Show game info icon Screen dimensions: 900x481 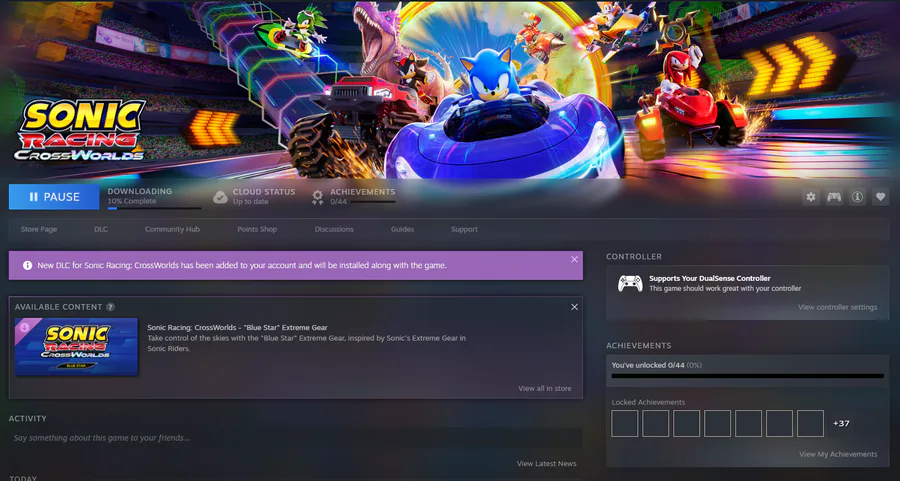coord(858,197)
